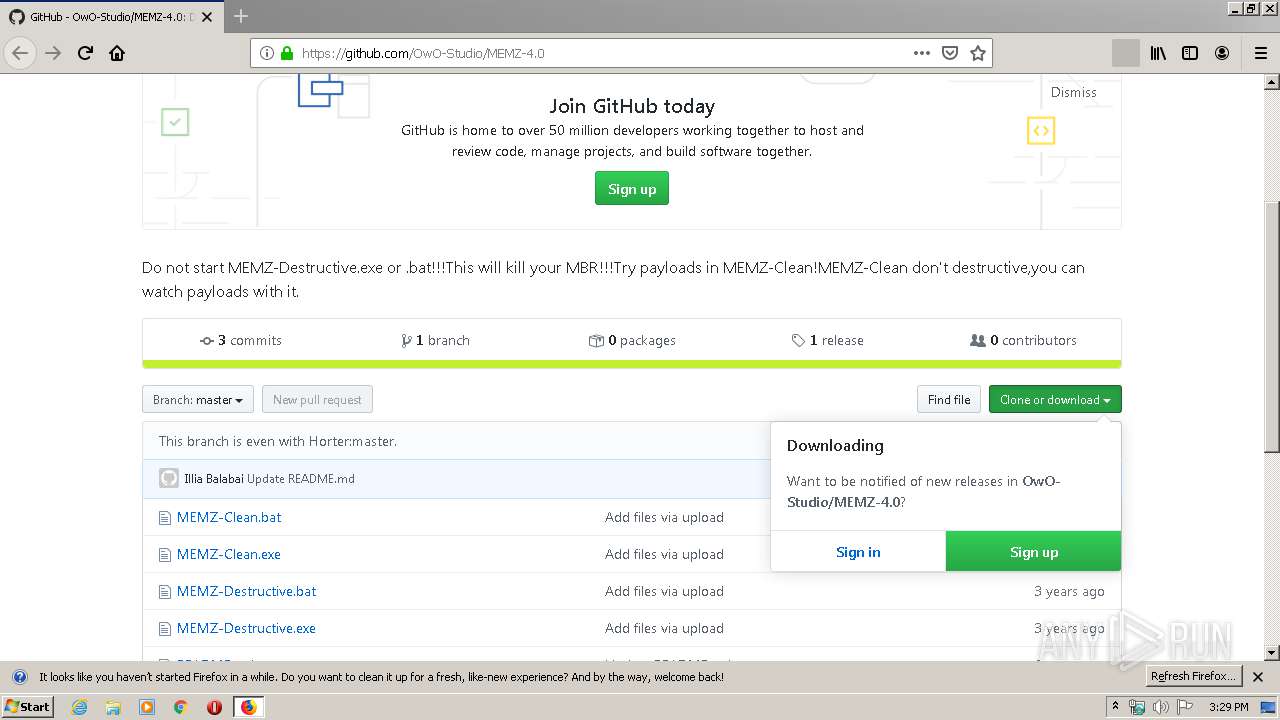Open the Library icon in toolbar
Image resolution: width=1280 pixels, height=720 pixels.
tap(1158, 53)
